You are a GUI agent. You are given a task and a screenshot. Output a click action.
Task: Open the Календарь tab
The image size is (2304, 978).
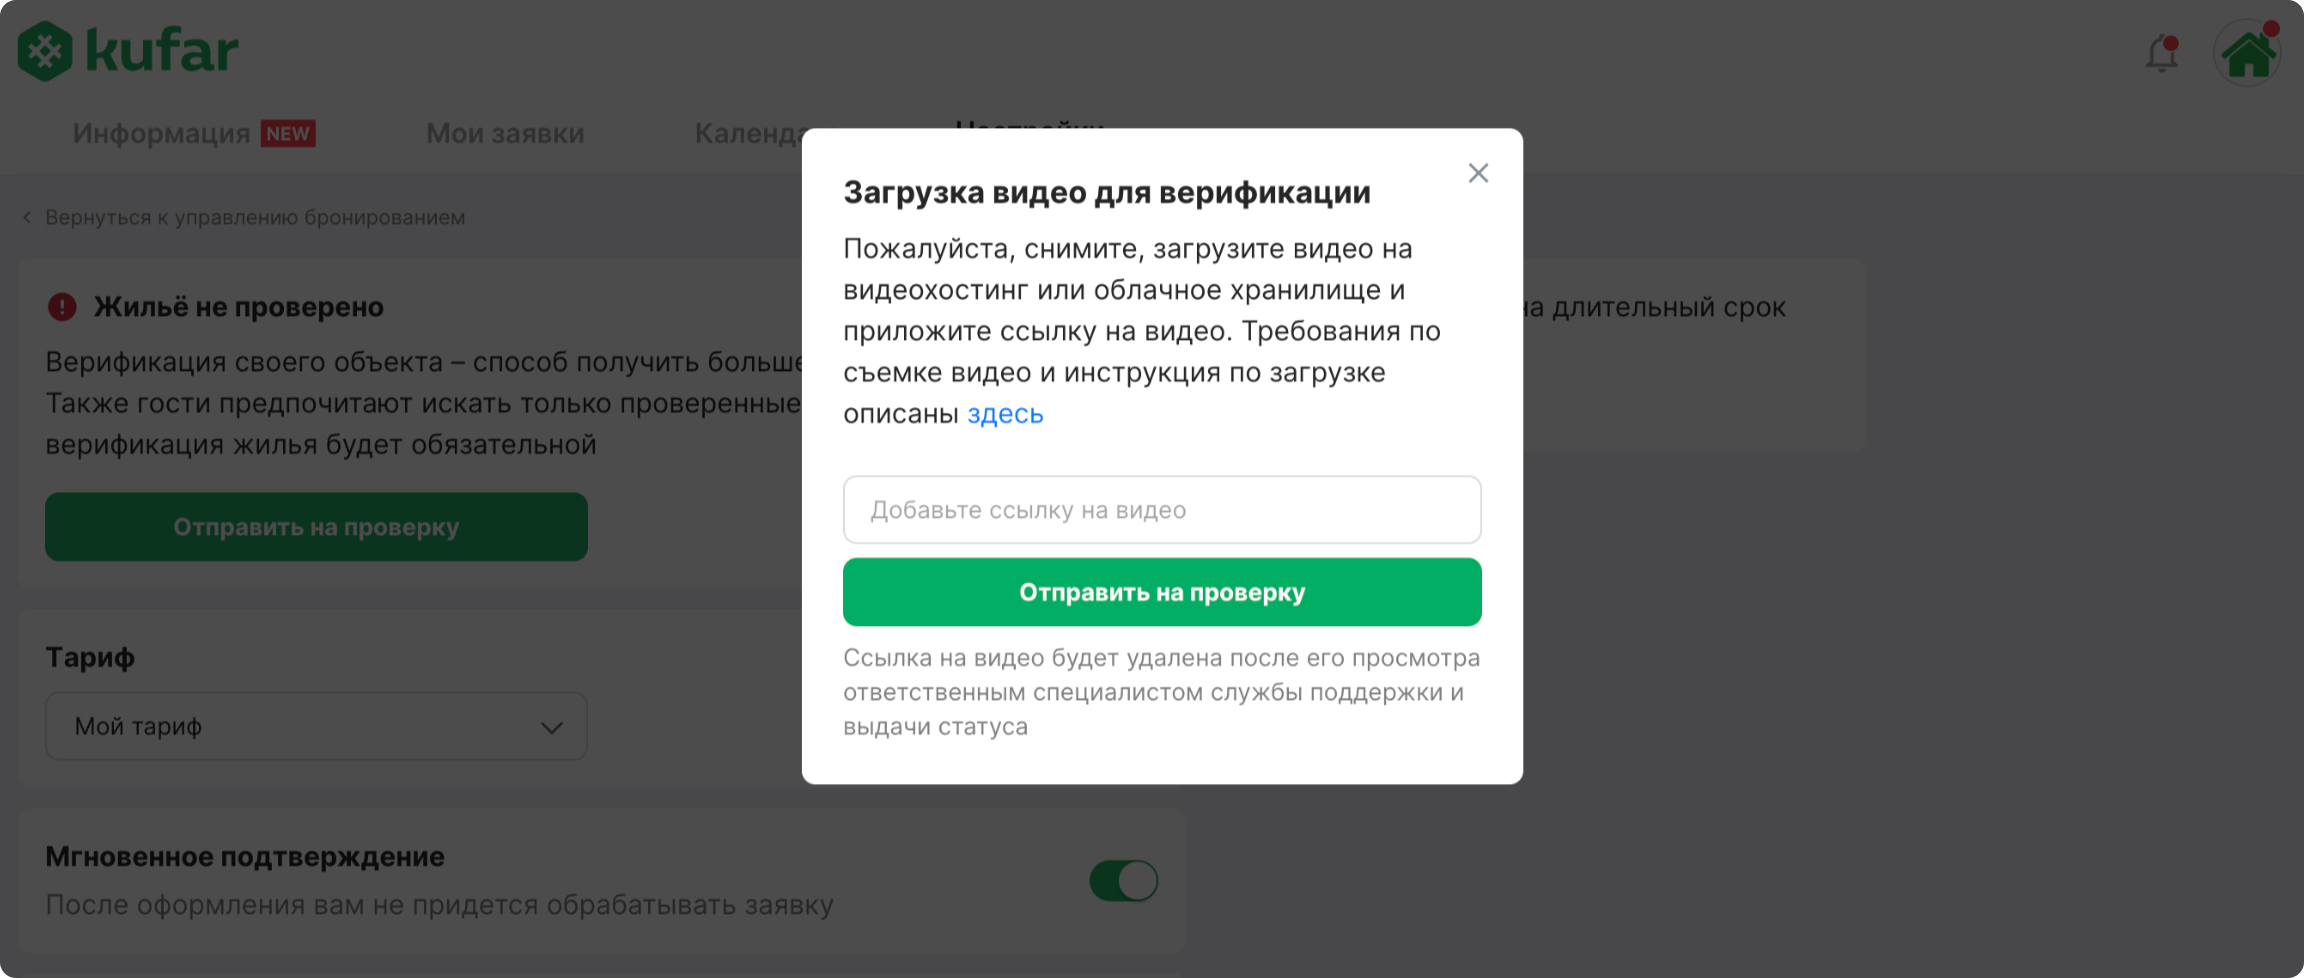[x=748, y=134]
